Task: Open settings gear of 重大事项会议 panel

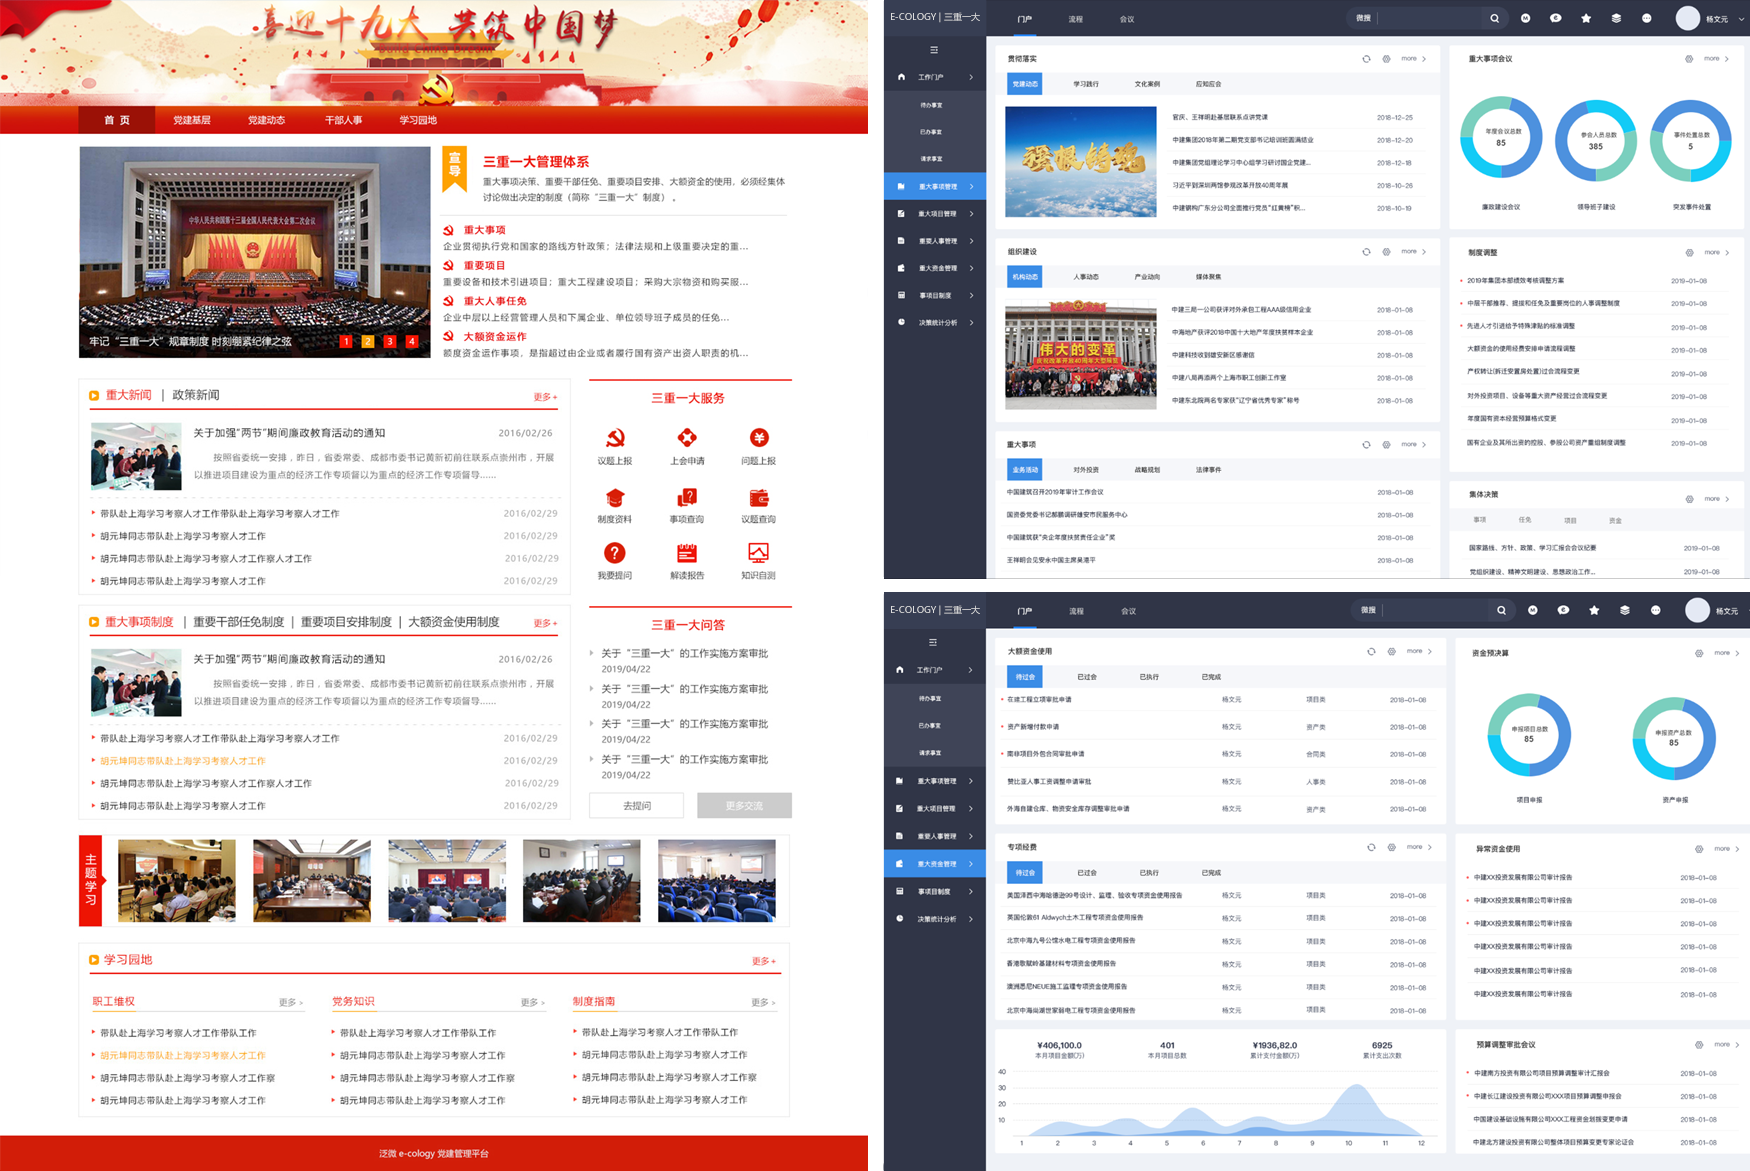Action: pos(1689,59)
